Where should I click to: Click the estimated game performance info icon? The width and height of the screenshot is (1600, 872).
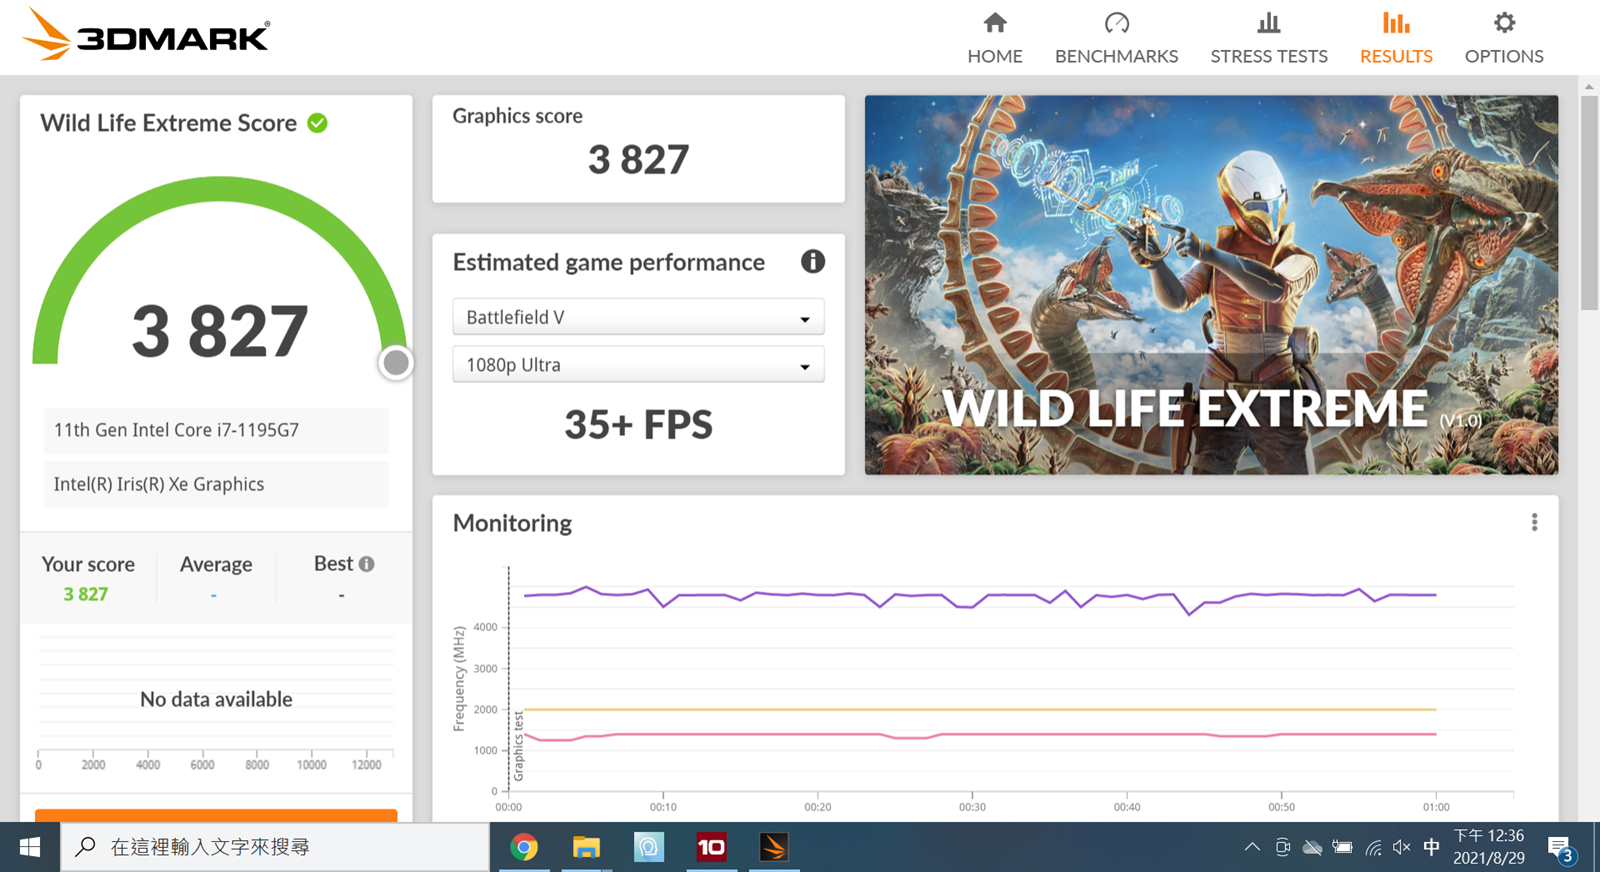tap(812, 262)
